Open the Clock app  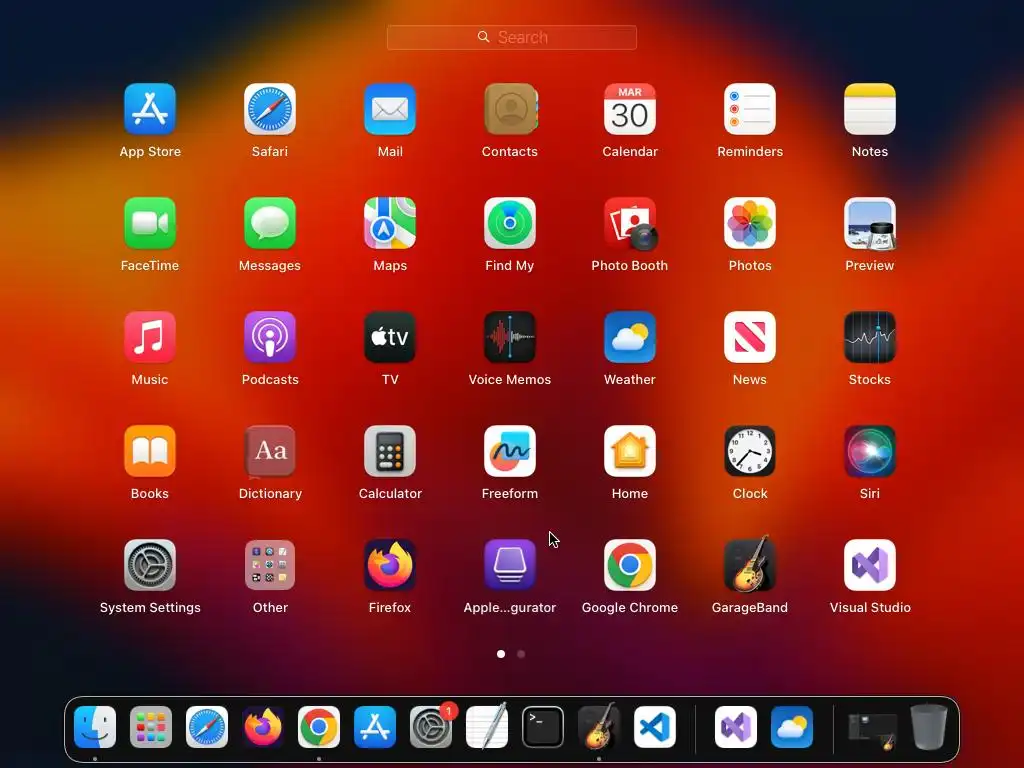(x=750, y=451)
